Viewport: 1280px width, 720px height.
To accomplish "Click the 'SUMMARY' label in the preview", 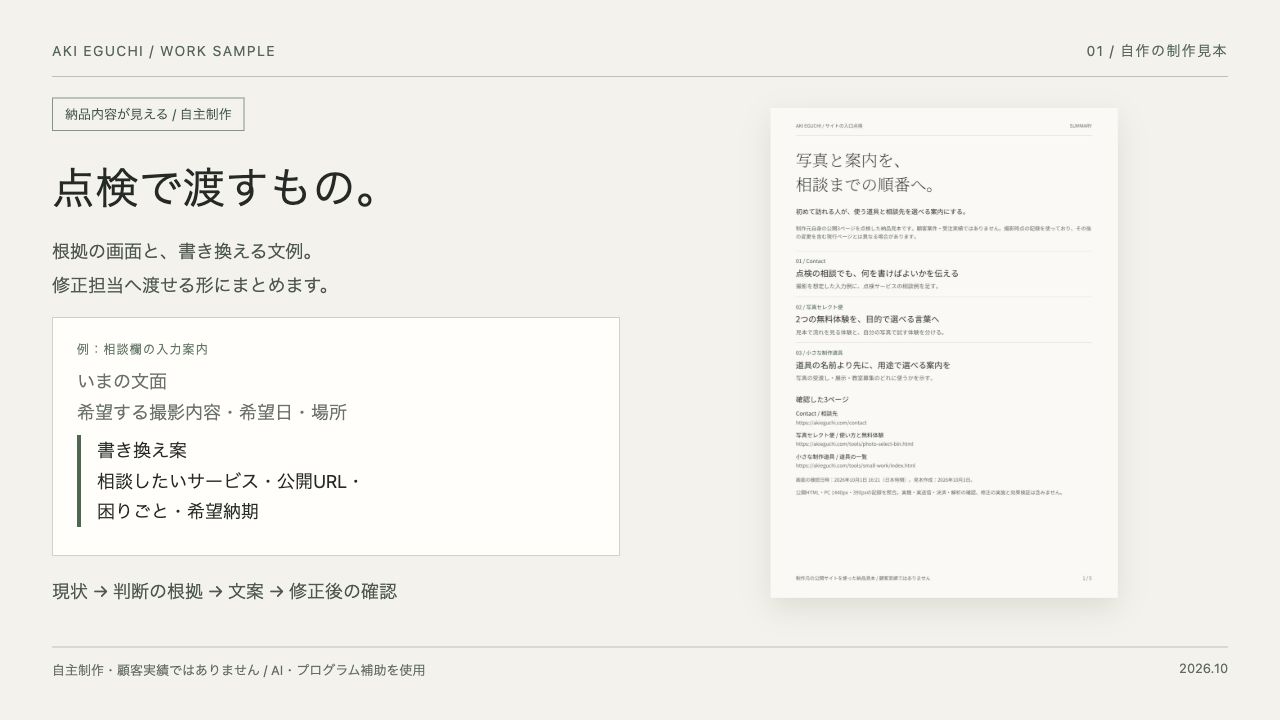I will click(1080, 126).
